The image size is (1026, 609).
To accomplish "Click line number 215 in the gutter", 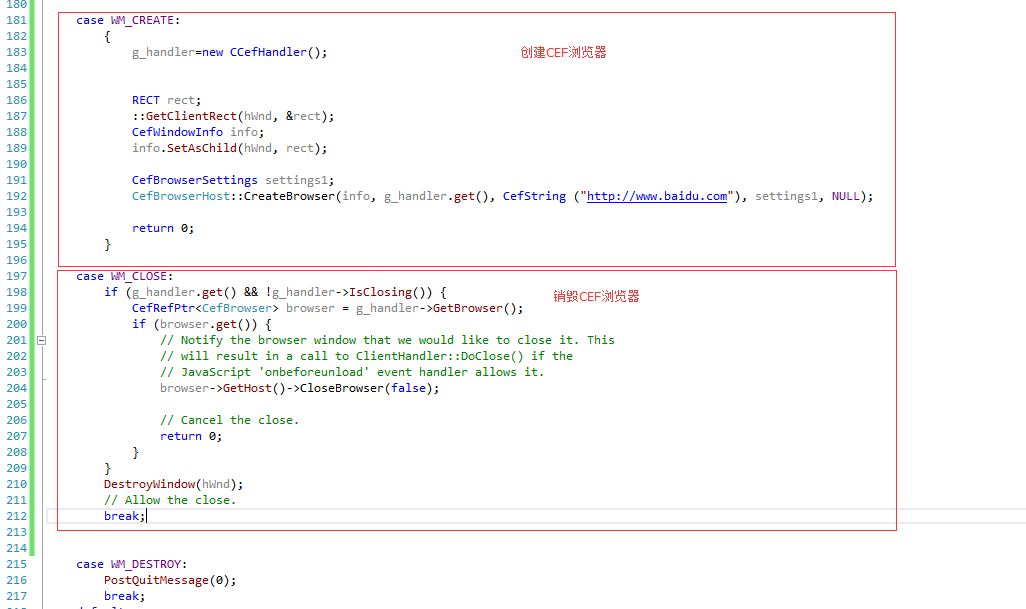I will pos(17,564).
